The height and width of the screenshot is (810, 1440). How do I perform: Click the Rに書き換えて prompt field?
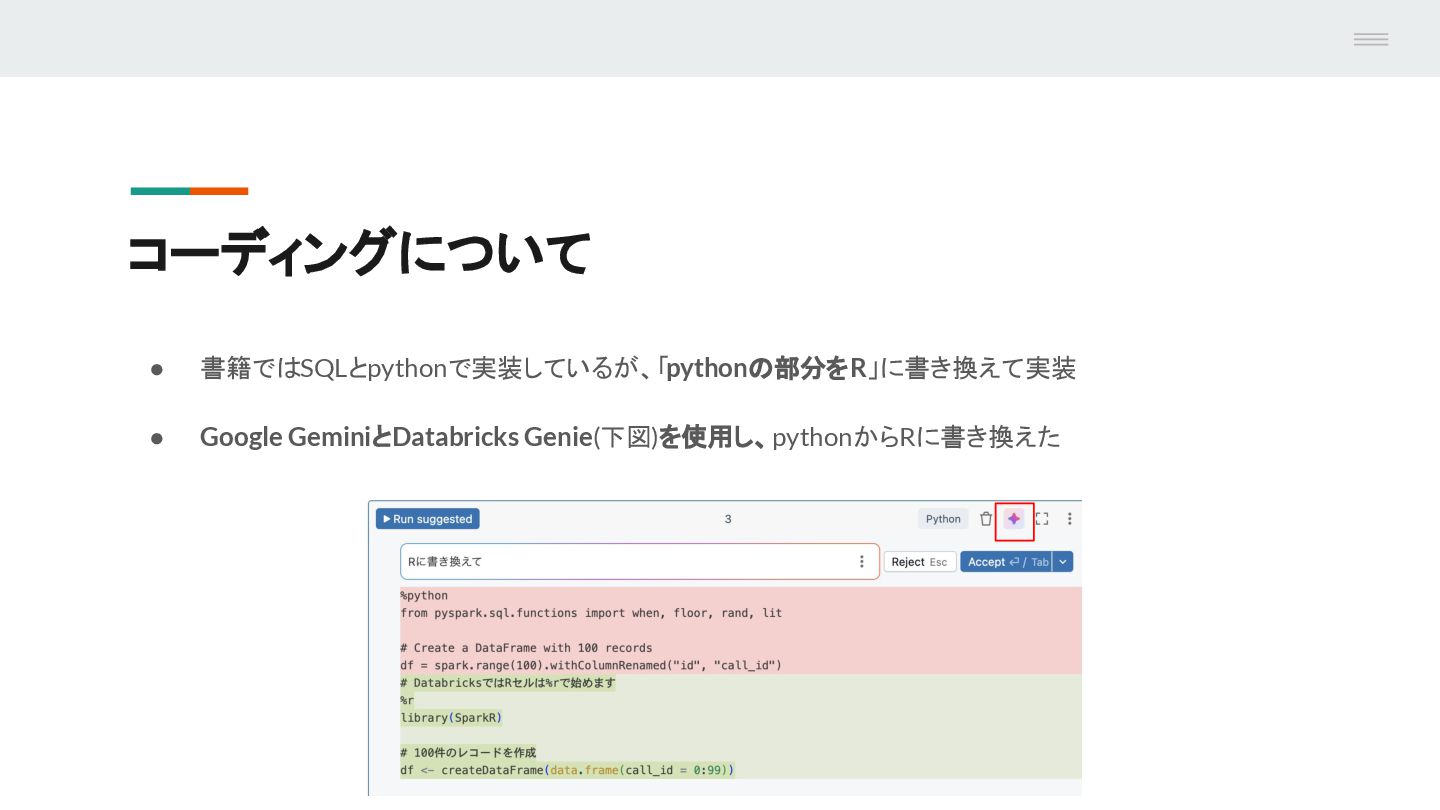click(x=640, y=562)
